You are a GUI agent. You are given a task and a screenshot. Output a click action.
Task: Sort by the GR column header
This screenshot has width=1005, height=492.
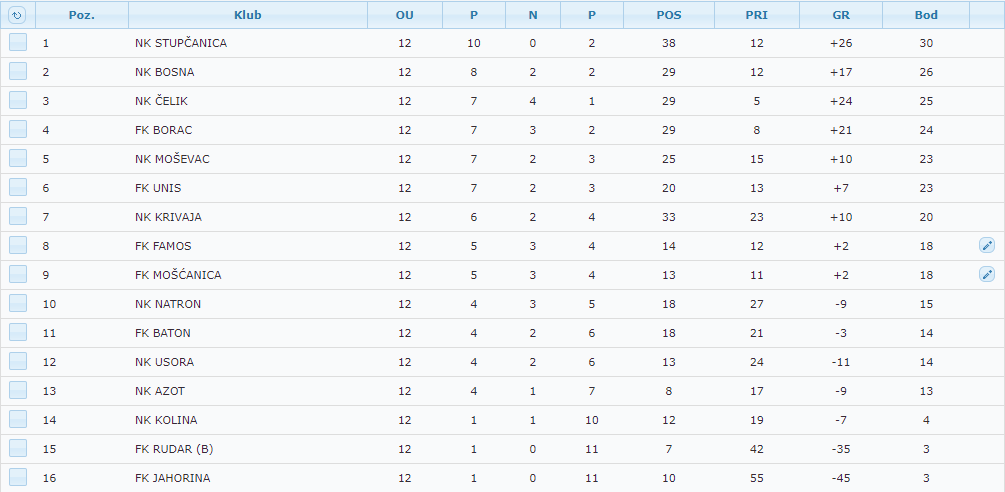(841, 15)
